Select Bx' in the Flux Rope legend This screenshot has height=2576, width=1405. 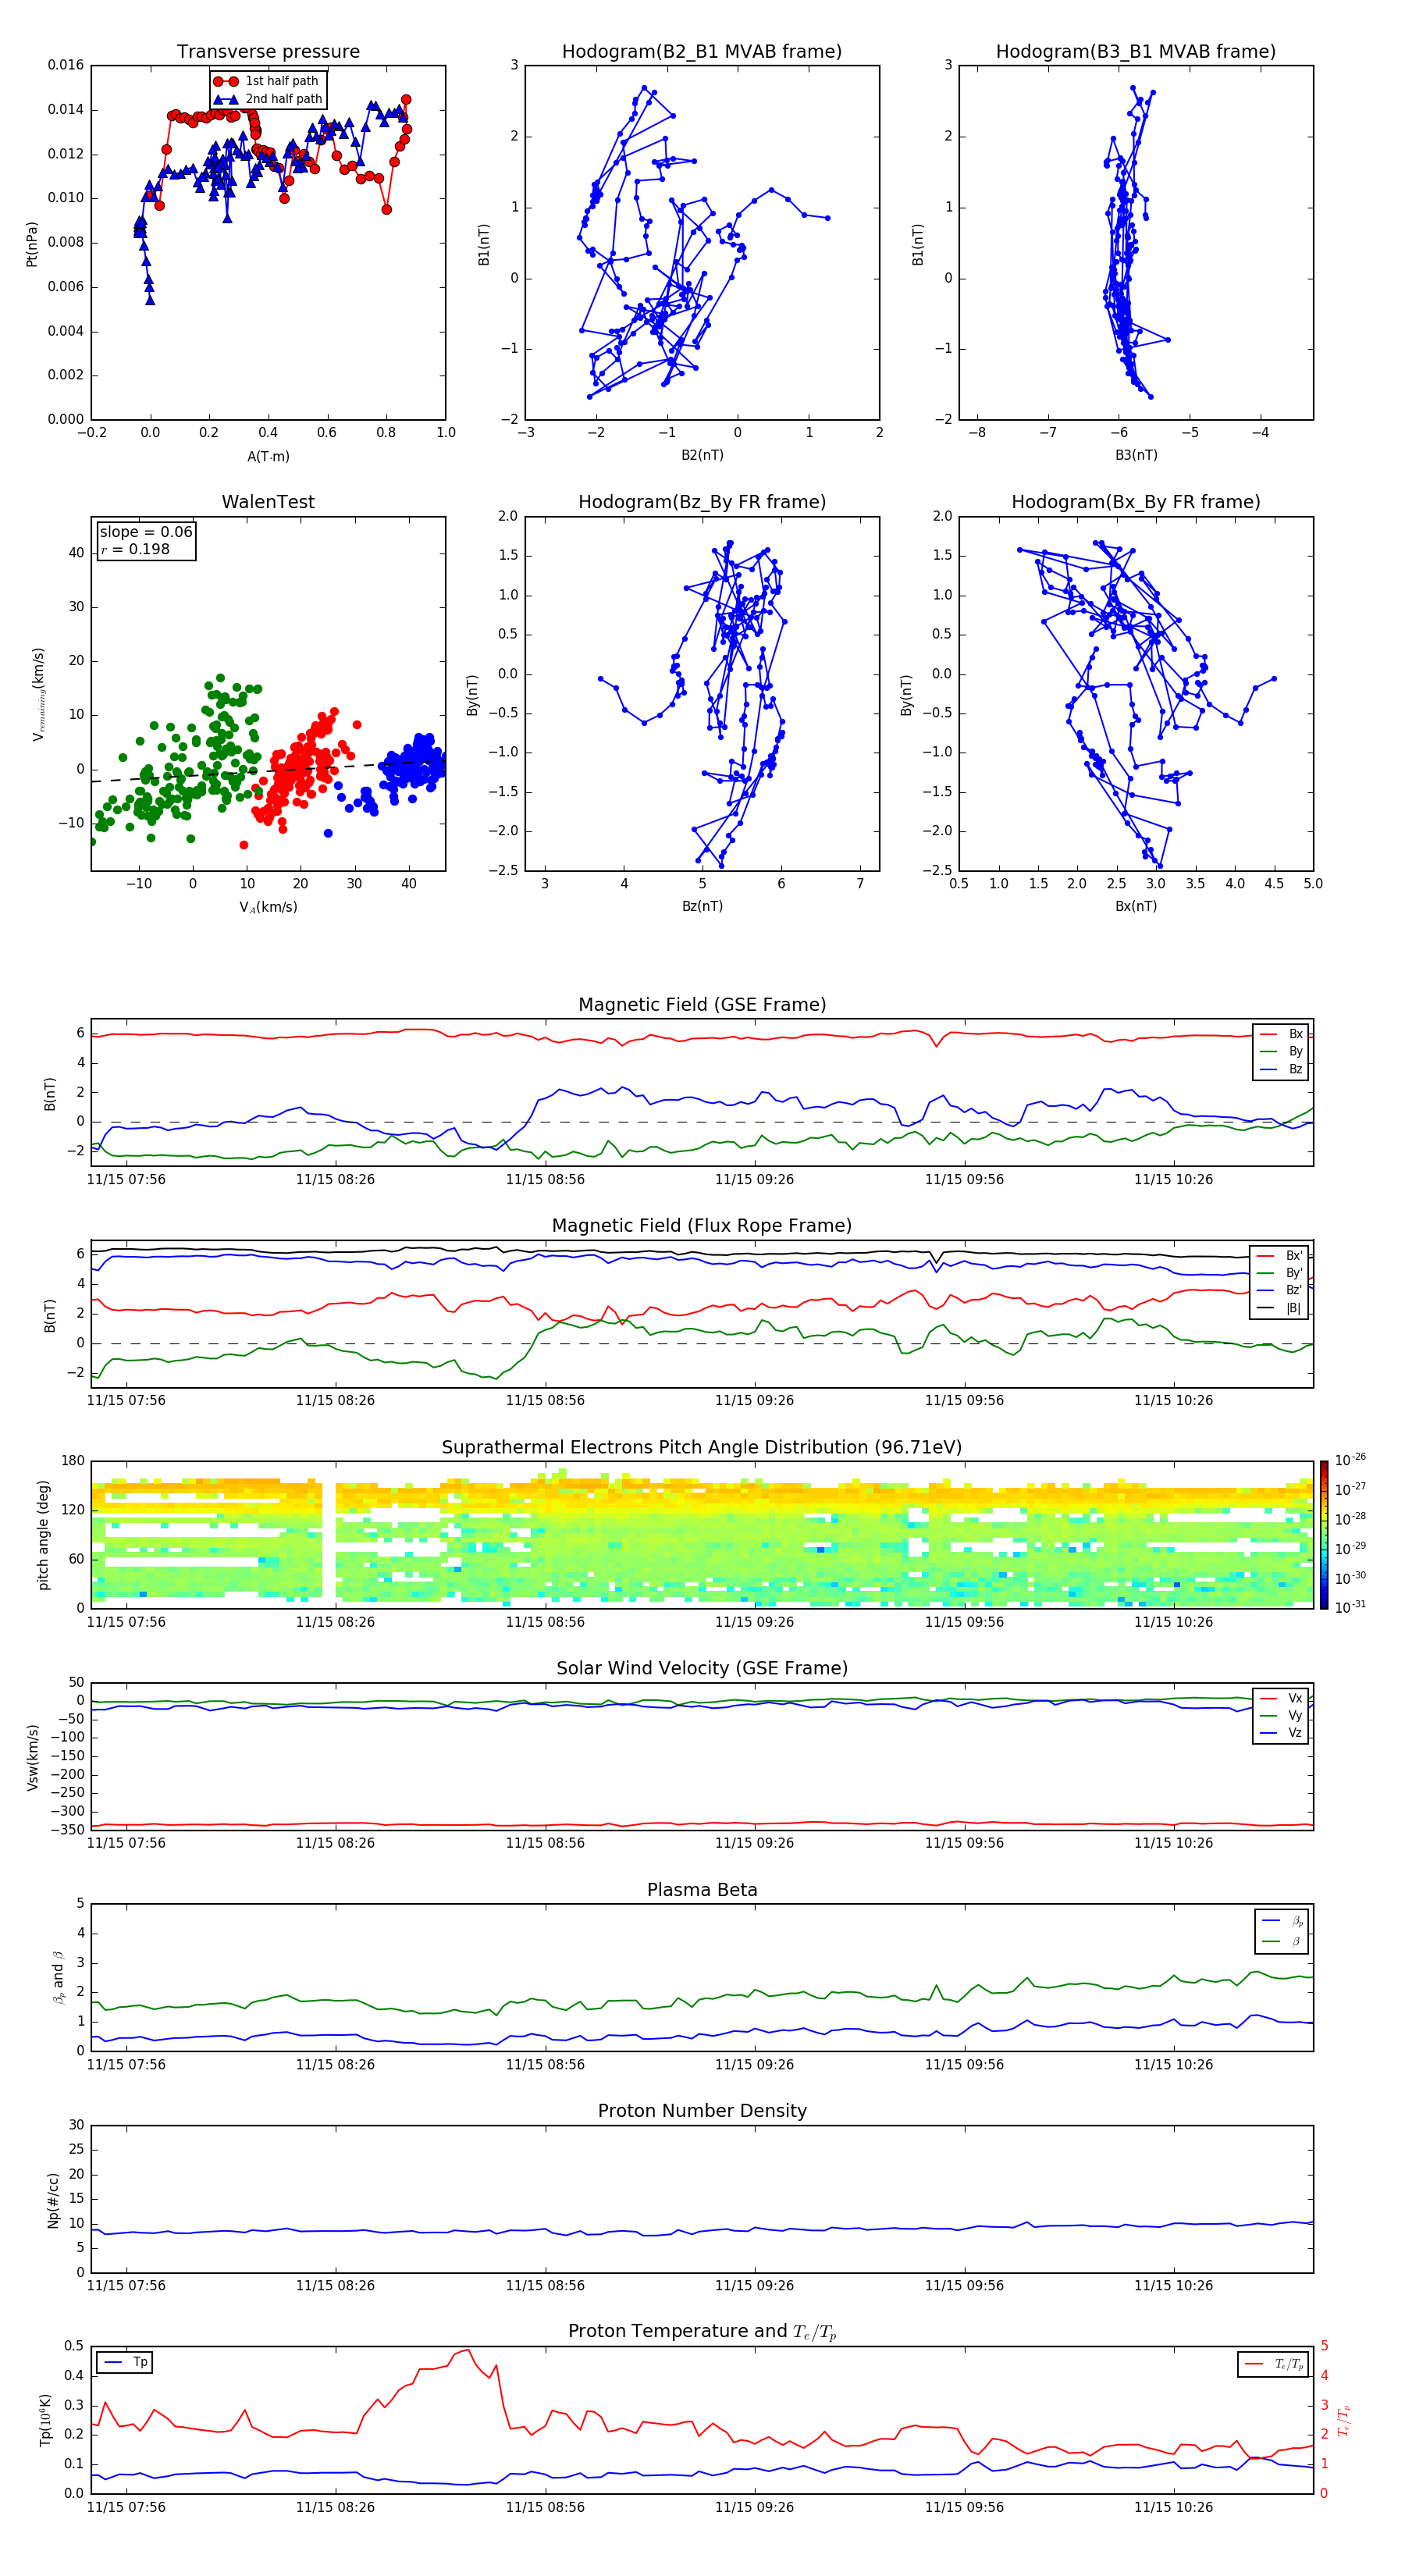coord(1280,1256)
